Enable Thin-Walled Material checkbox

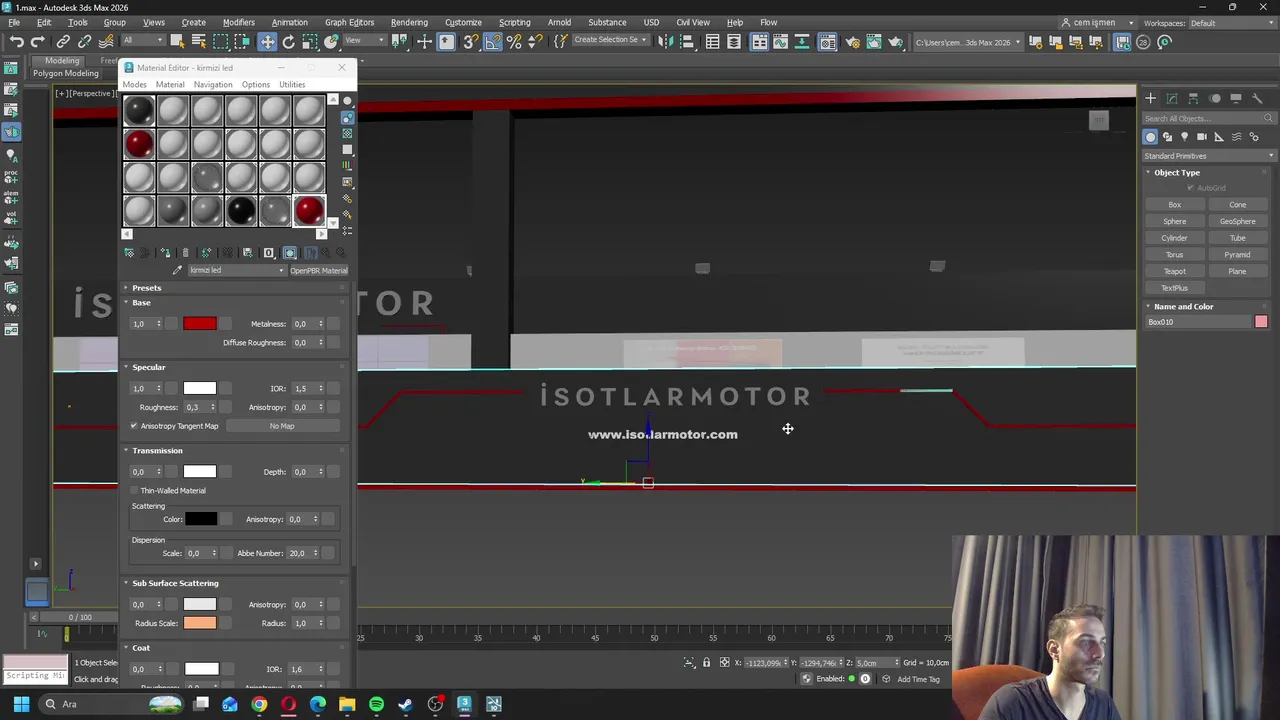134,491
